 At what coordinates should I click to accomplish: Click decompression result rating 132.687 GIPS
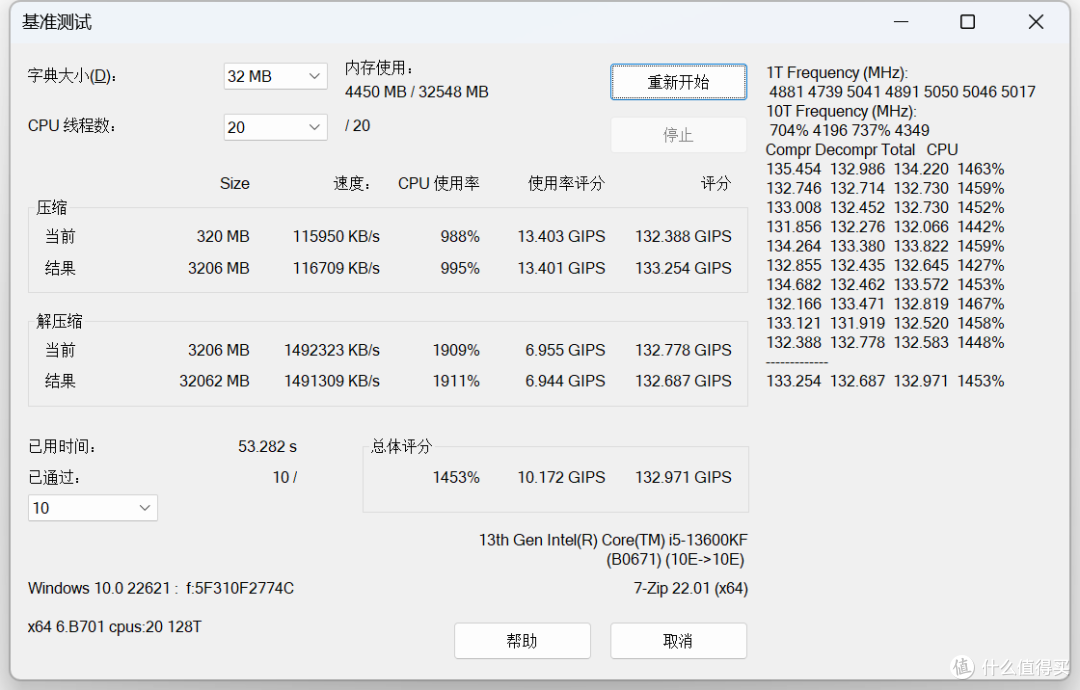[x=683, y=381]
